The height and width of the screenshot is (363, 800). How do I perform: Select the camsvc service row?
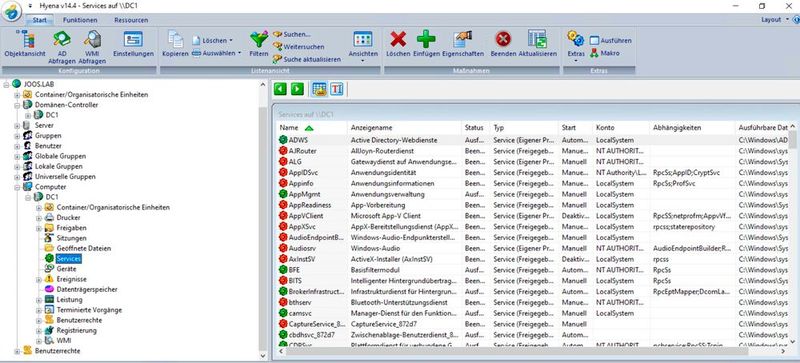(x=533, y=313)
